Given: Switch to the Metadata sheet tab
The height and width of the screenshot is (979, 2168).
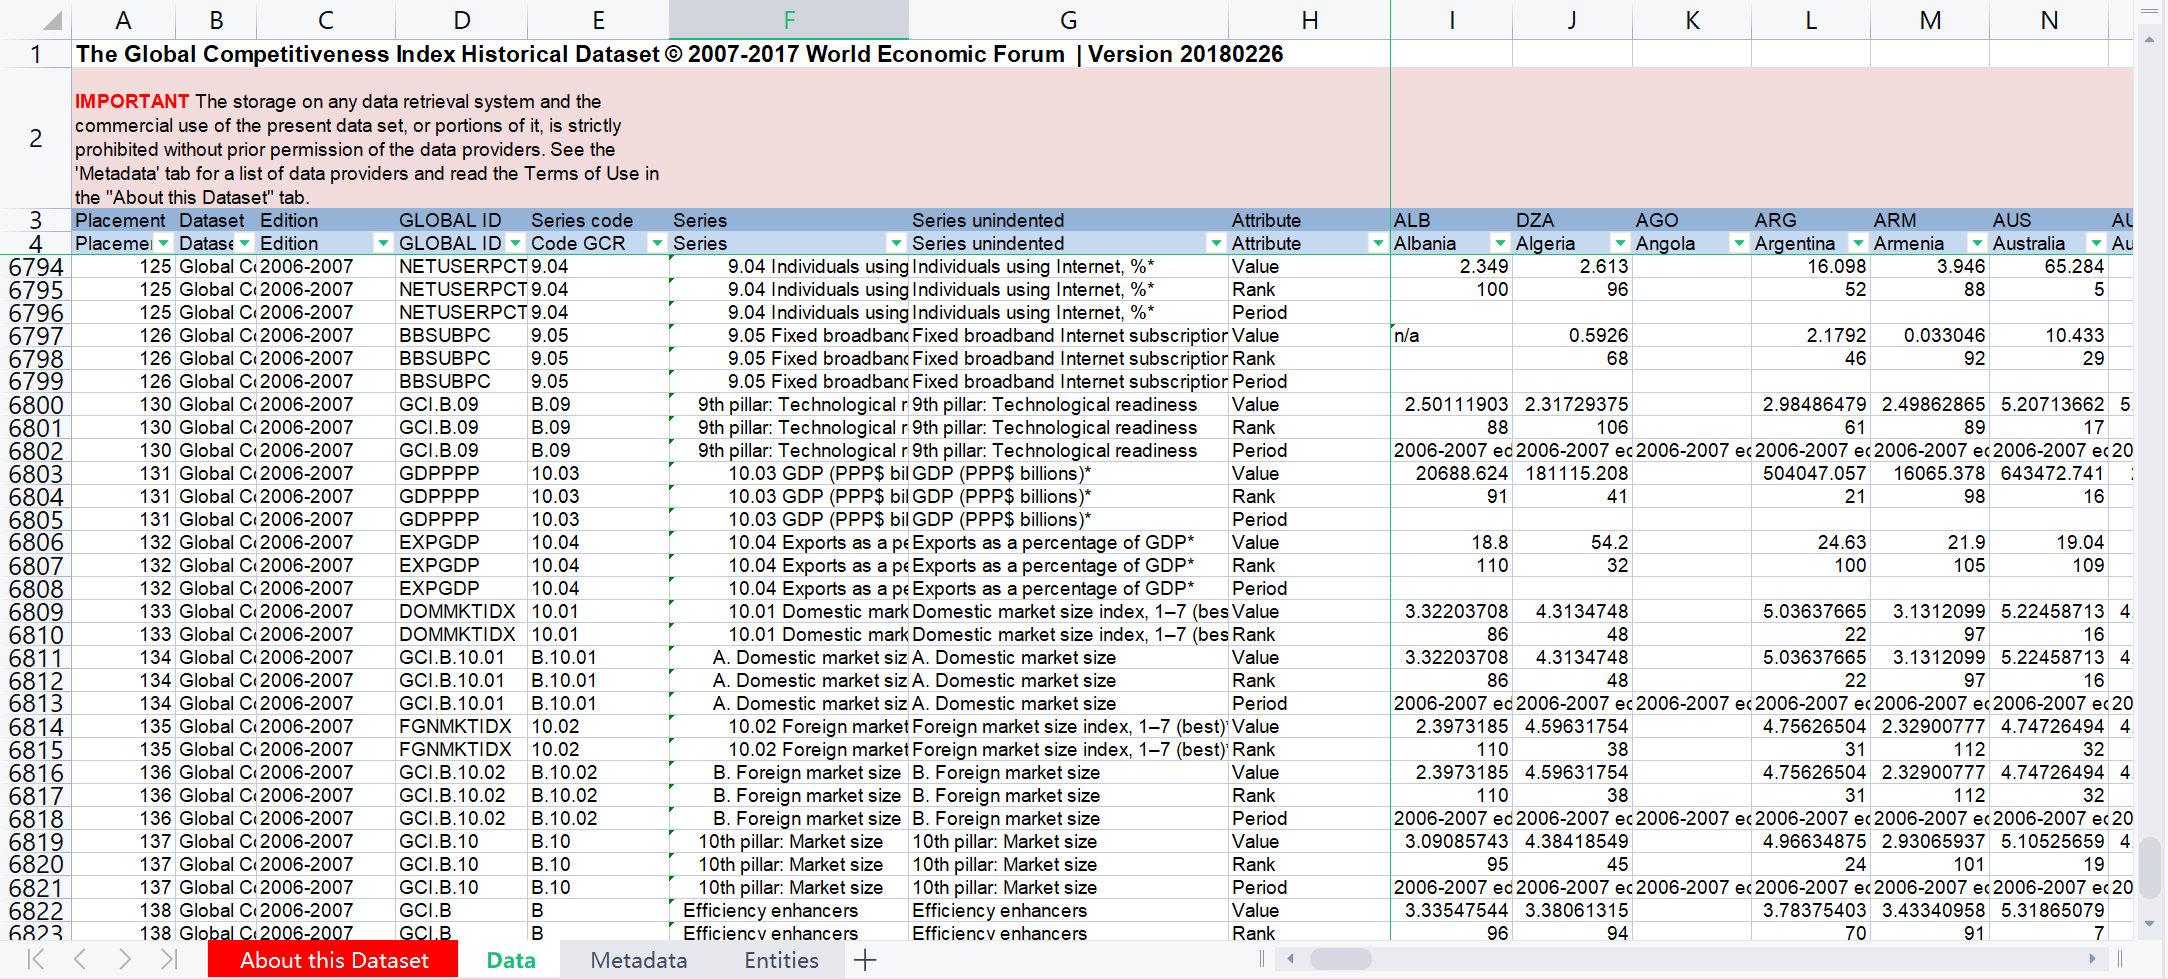Looking at the screenshot, I should 638,960.
